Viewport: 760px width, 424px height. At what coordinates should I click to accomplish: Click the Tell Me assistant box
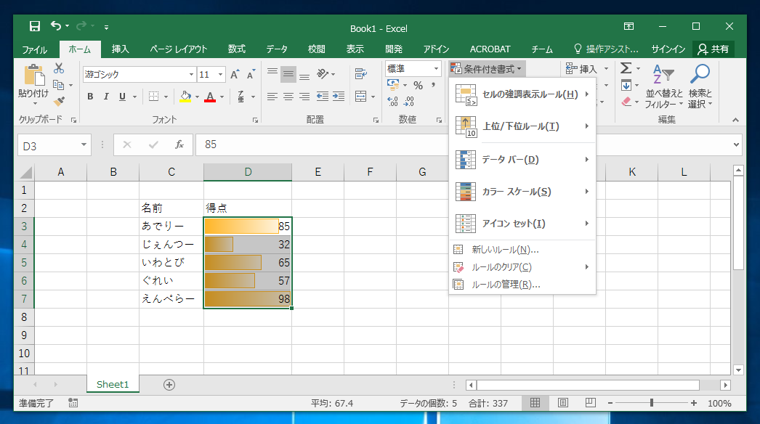click(606, 49)
